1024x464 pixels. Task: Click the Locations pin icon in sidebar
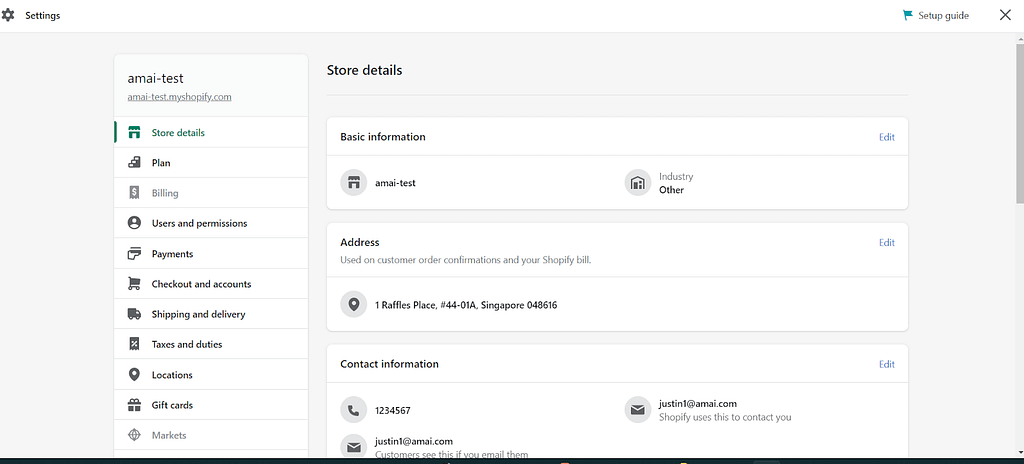tap(134, 374)
